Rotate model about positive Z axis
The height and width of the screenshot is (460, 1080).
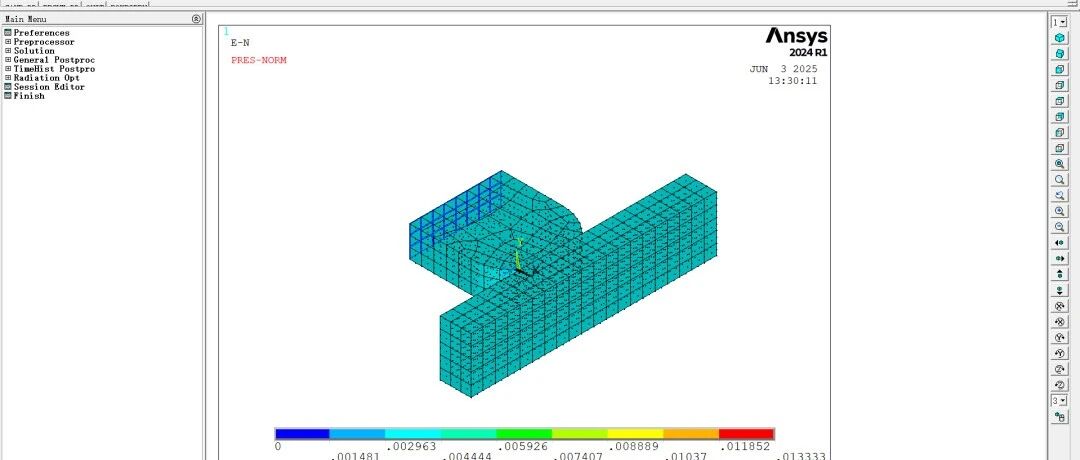pyautogui.click(x=1060, y=369)
